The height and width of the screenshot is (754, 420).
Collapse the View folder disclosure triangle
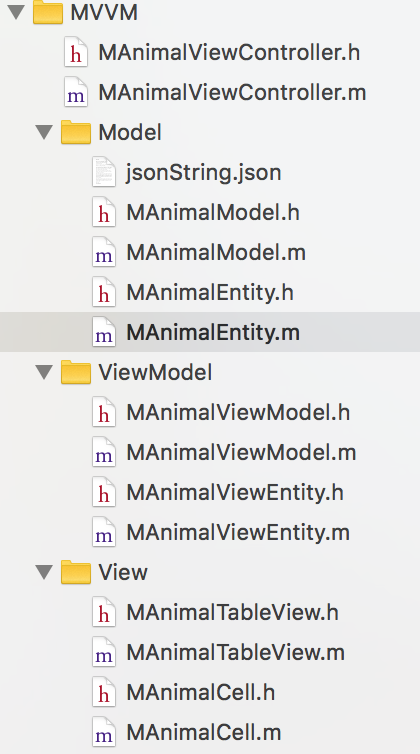click(x=44, y=572)
